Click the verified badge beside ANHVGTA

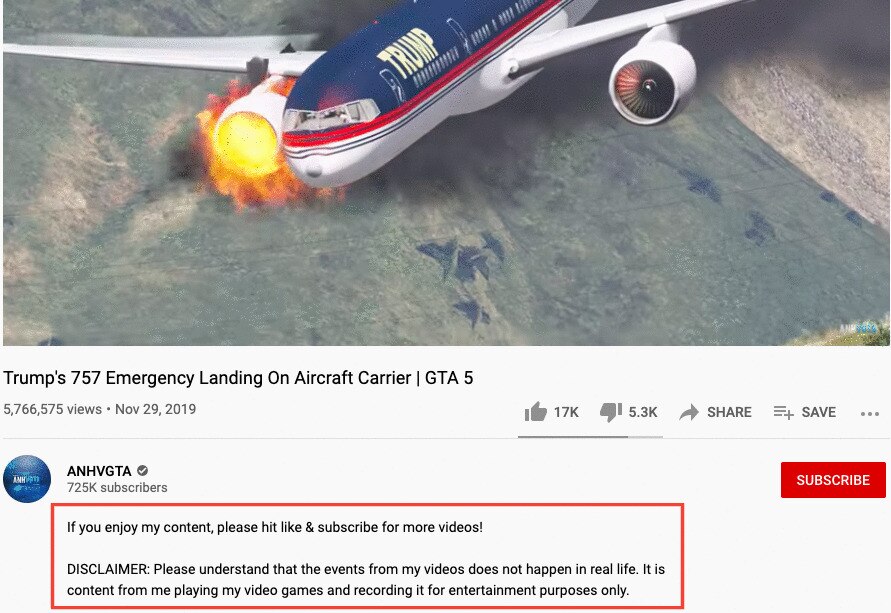(143, 470)
